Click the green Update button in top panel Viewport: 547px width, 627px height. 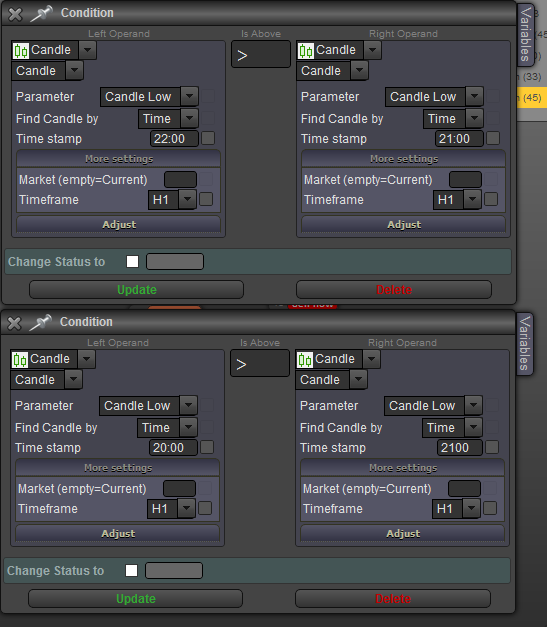point(136,290)
